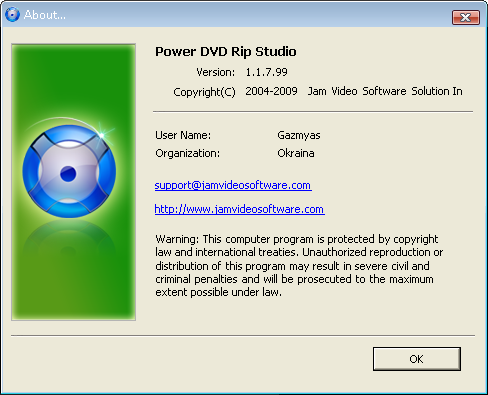Click the Copyright(C) label
This screenshot has width=488, height=395.
[204, 92]
